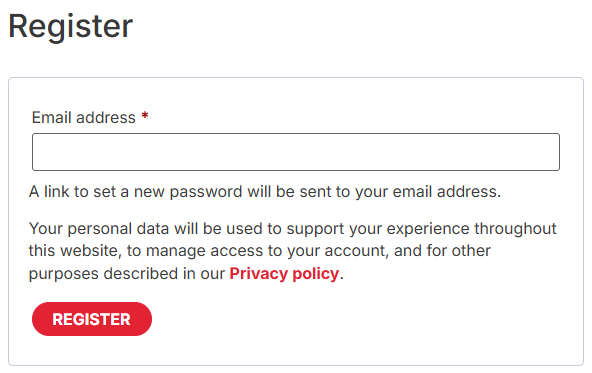
Task: Click the red pill-shaped REGISTER button
Action: coord(92,319)
